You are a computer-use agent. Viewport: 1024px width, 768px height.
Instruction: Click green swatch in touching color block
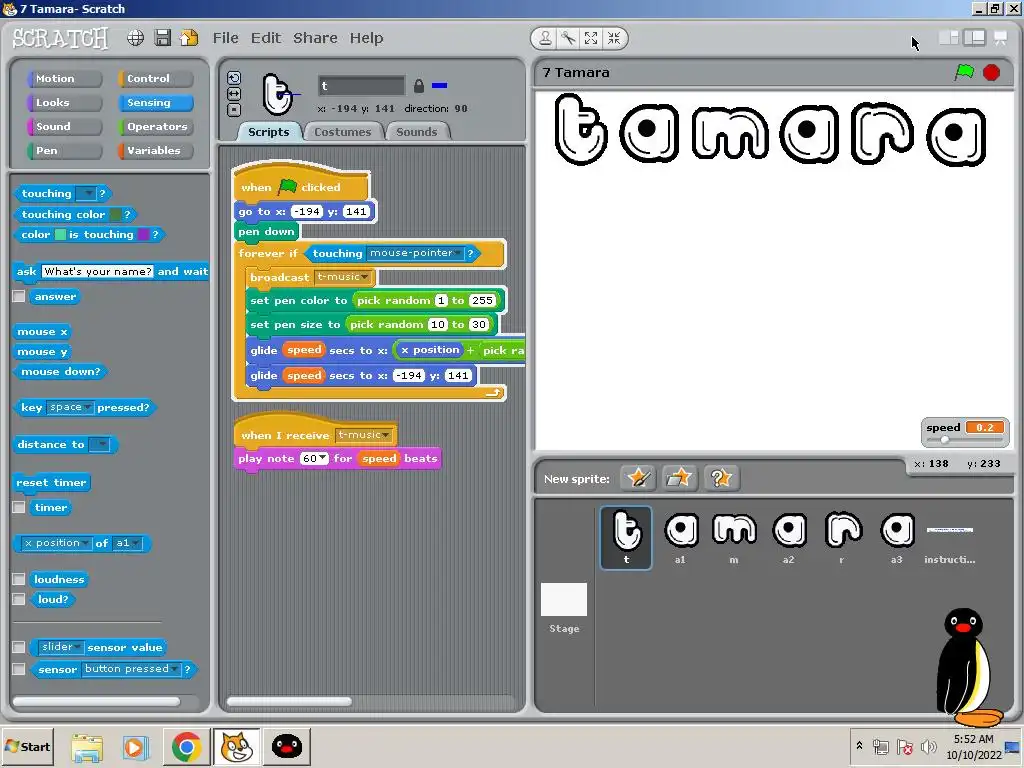pyautogui.click(x=116, y=214)
